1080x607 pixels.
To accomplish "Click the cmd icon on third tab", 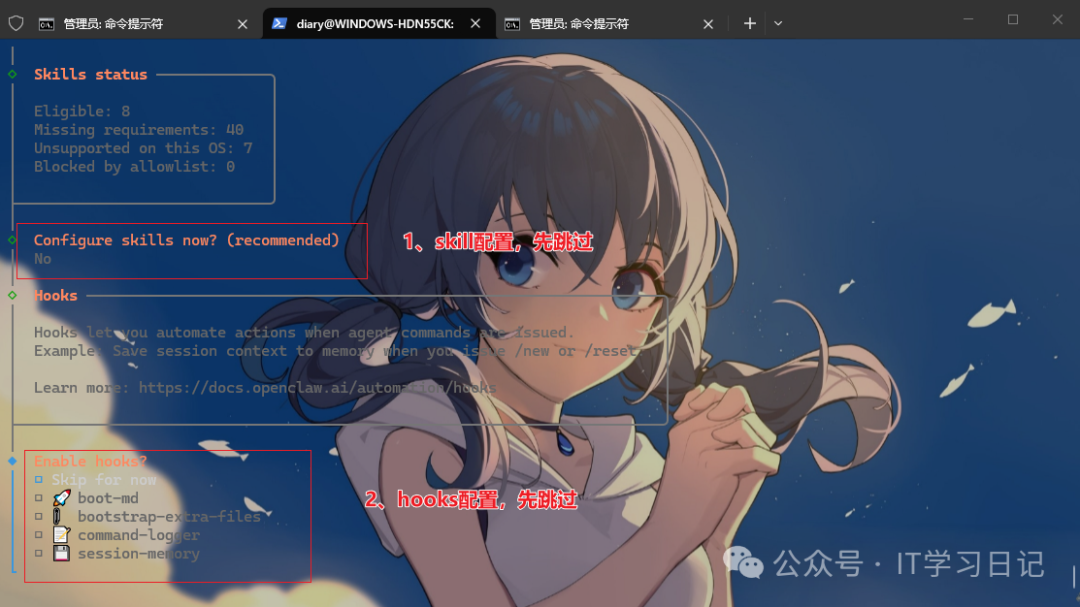I will pyautogui.click(x=512, y=24).
